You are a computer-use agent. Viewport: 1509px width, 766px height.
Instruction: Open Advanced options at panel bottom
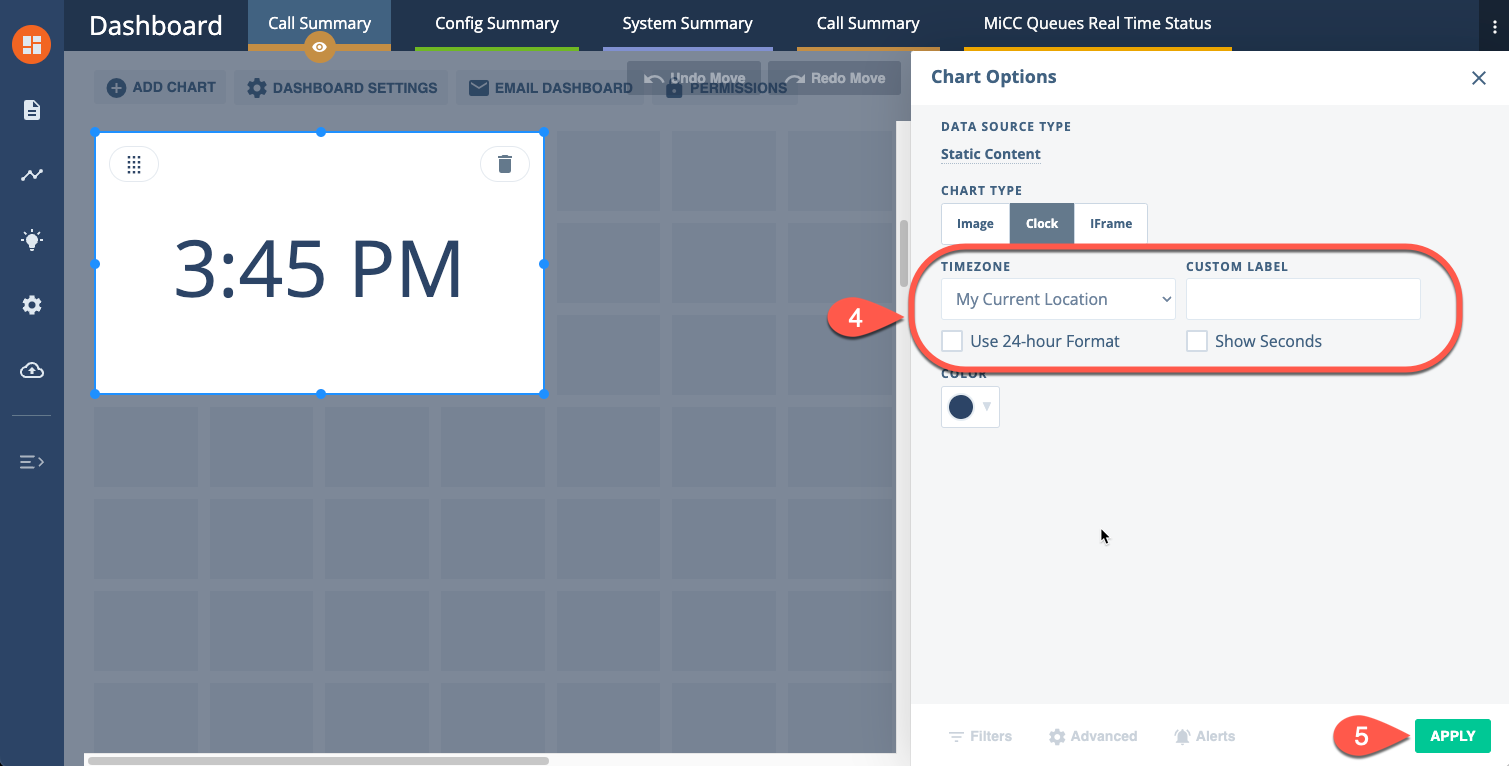(1093, 736)
